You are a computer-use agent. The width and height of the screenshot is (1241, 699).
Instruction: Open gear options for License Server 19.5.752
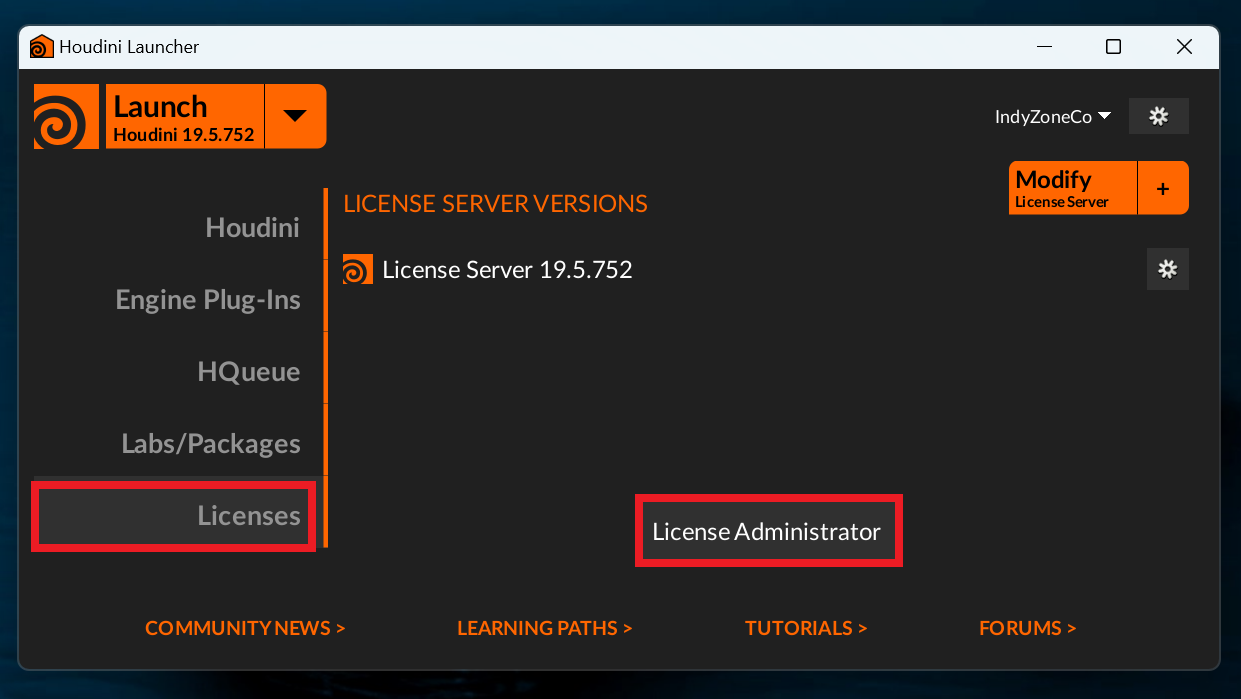pyautogui.click(x=1167, y=269)
